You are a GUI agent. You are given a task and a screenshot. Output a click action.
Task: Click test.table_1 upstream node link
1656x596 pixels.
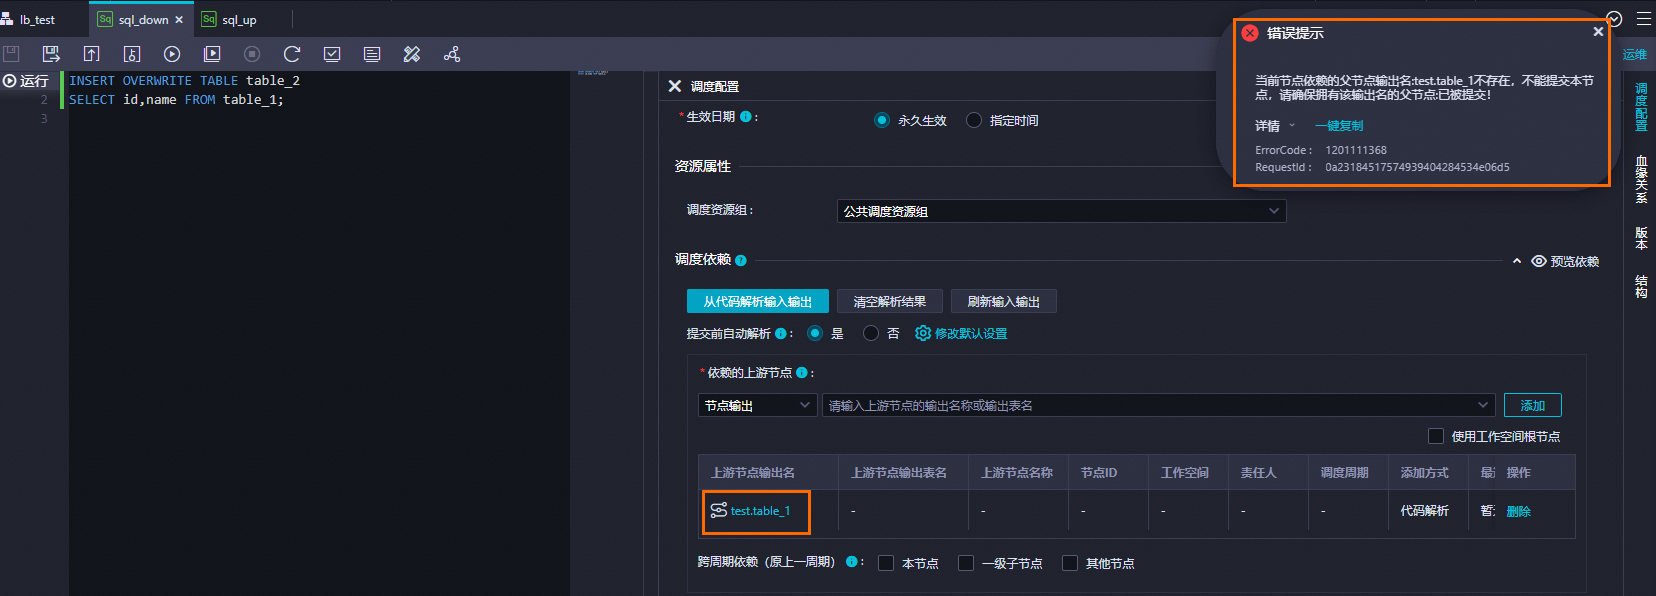tap(760, 511)
